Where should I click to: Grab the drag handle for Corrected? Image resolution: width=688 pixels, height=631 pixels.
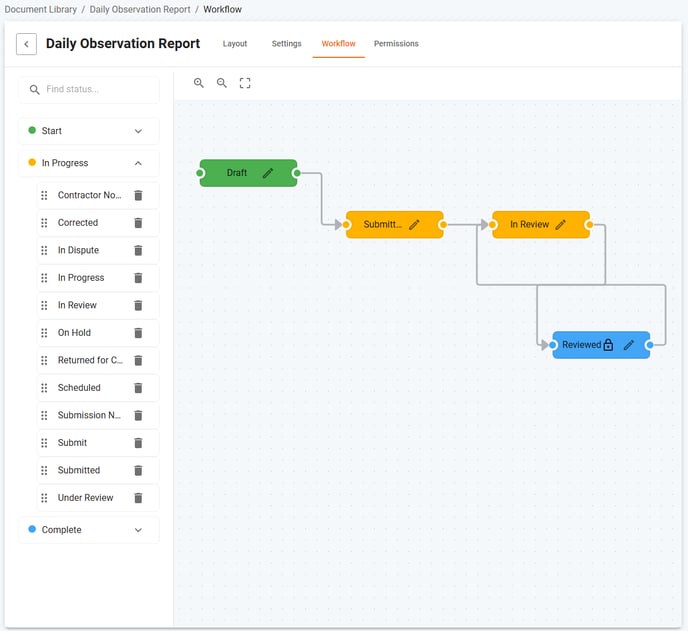(x=44, y=223)
